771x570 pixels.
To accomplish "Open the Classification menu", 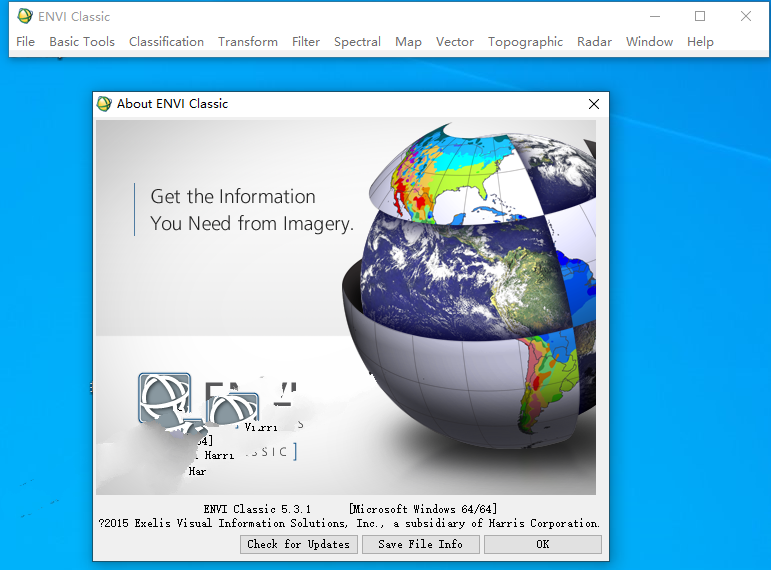I will (x=166, y=42).
